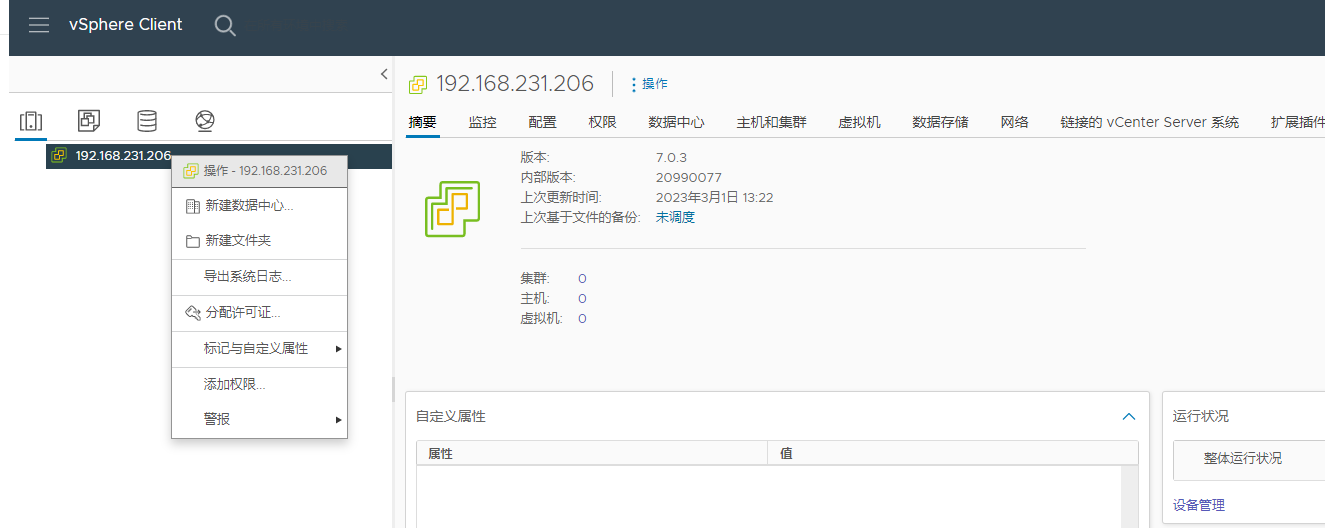Click large vCenter Server logo in summary
Image resolution: width=1325 pixels, height=528 pixels.
click(x=453, y=210)
